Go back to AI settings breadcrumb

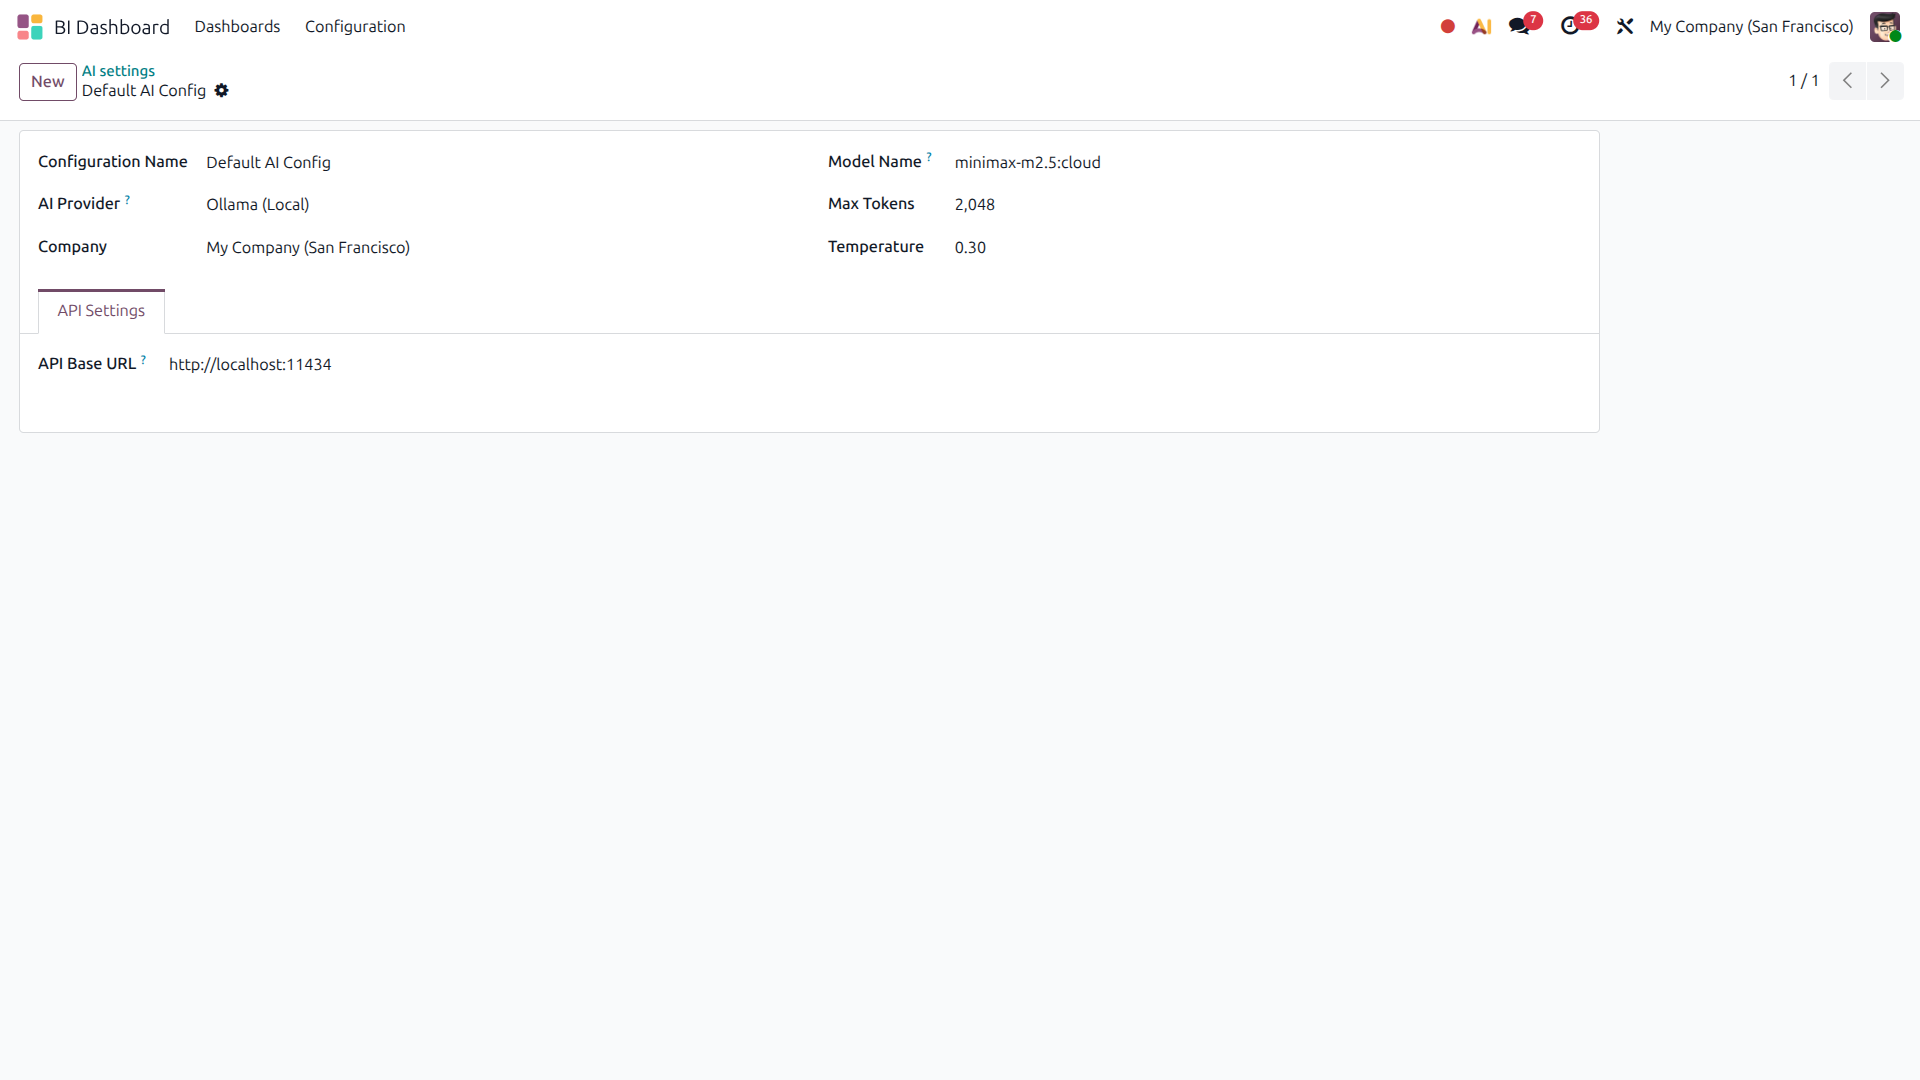[118, 71]
